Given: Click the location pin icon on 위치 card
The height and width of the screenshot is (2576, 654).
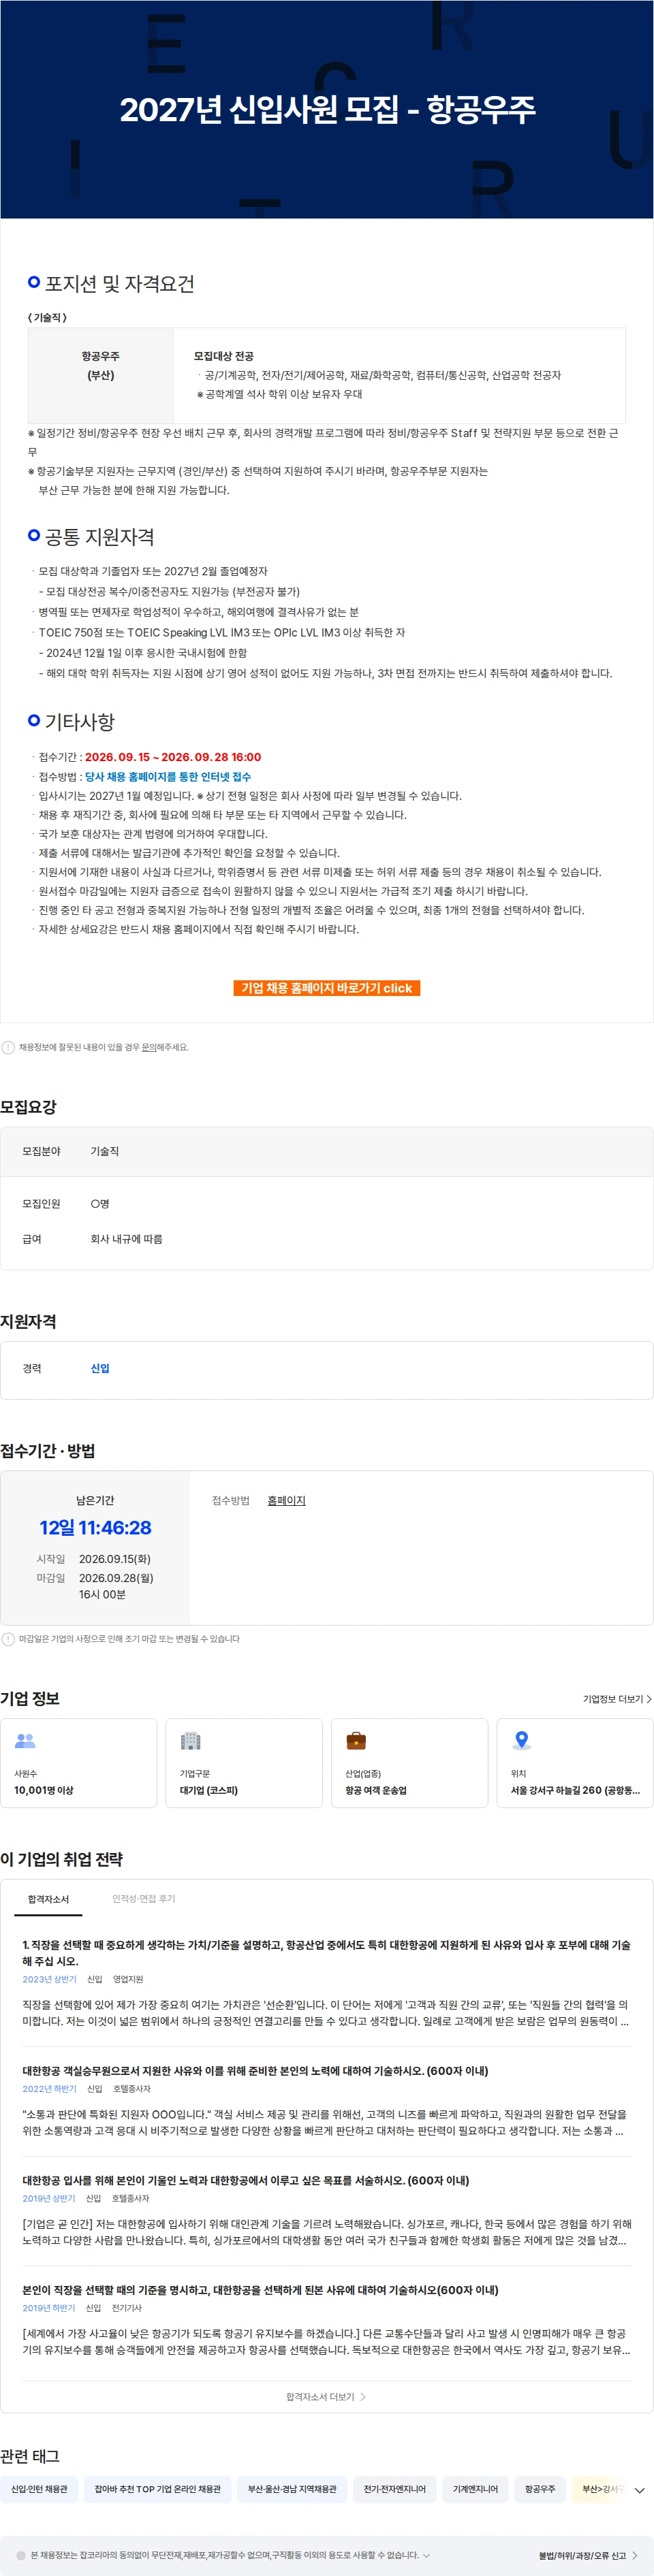Looking at the screenshot, I should [521, 1741].
